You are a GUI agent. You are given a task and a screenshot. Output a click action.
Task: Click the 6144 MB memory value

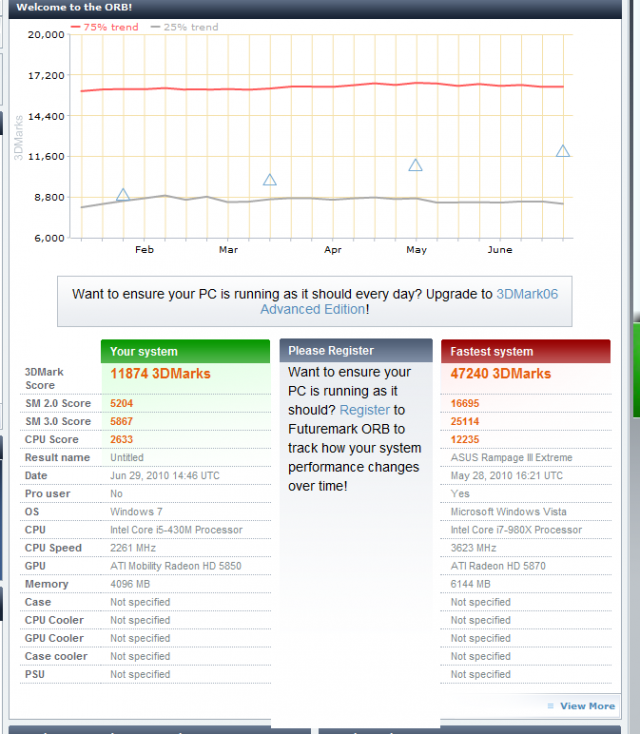pyautogui.click(x=470, y=584)
